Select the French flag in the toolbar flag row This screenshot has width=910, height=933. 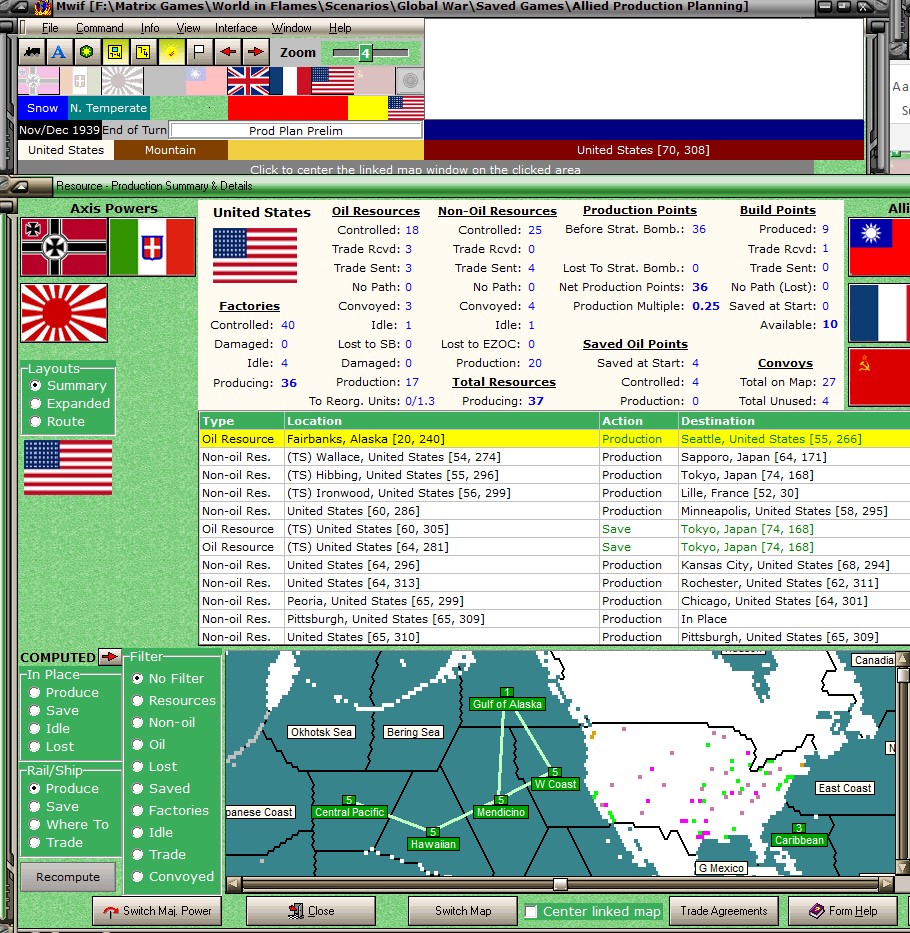point(290,81)
